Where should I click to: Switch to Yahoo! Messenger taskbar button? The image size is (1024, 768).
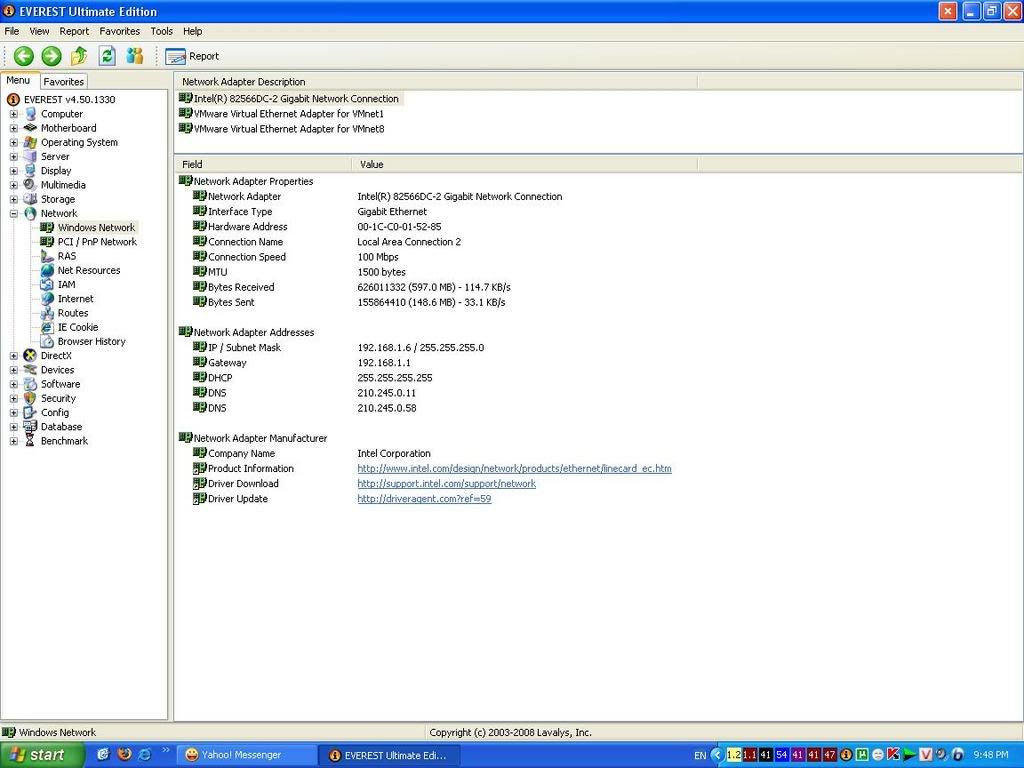click(245, 755)
